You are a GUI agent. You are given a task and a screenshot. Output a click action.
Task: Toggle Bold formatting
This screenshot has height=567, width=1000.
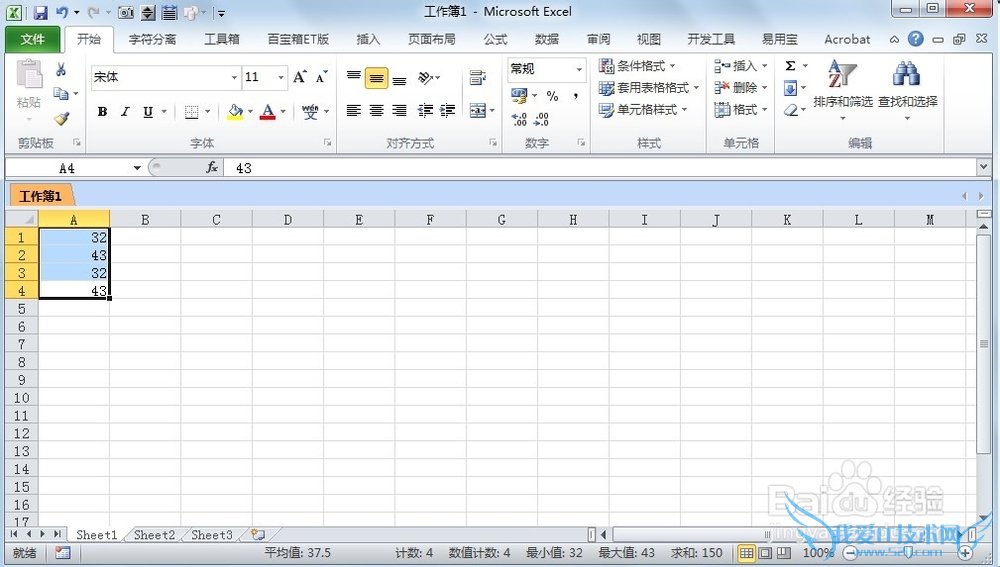pos(102,112)
